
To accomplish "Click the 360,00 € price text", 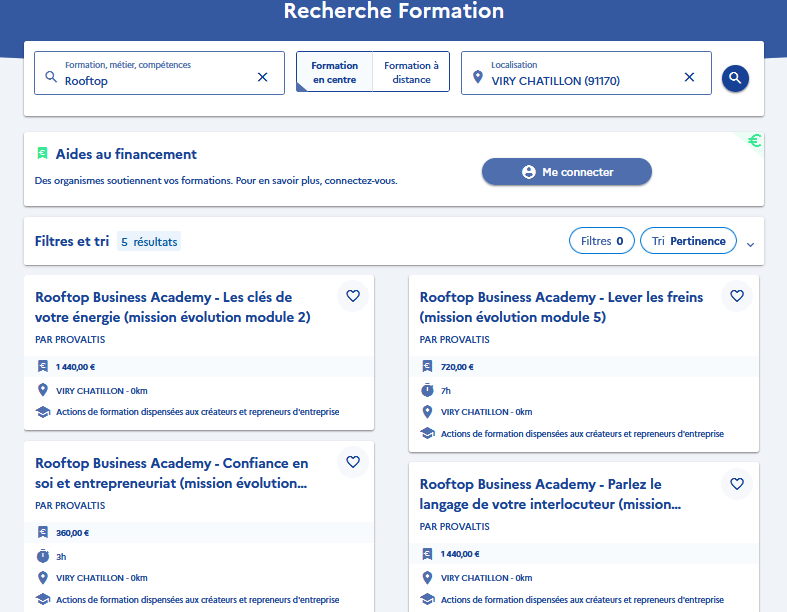I will tap(72, 533).
